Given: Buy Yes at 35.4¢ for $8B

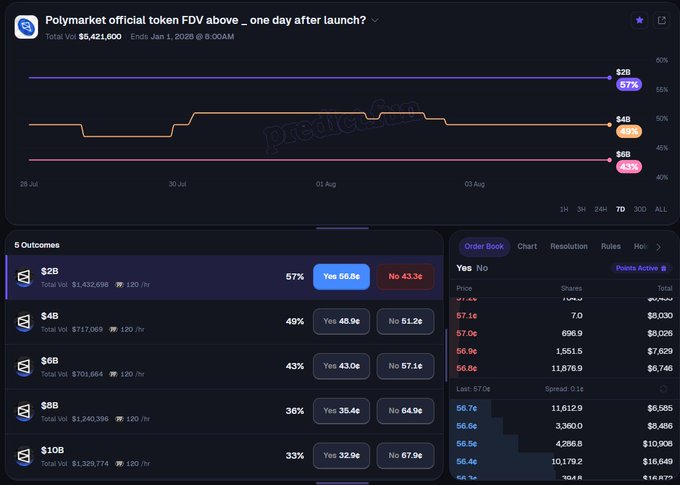Looking at the screenshot, I should [x=341, y=410].
